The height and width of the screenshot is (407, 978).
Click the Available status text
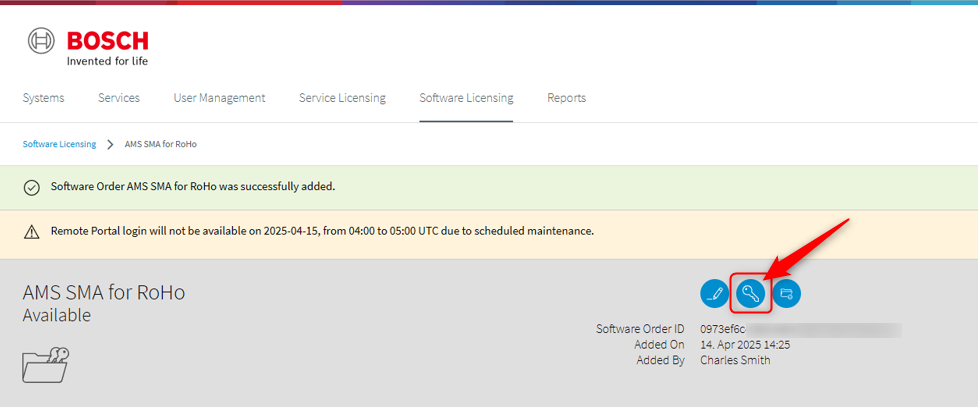57,315
